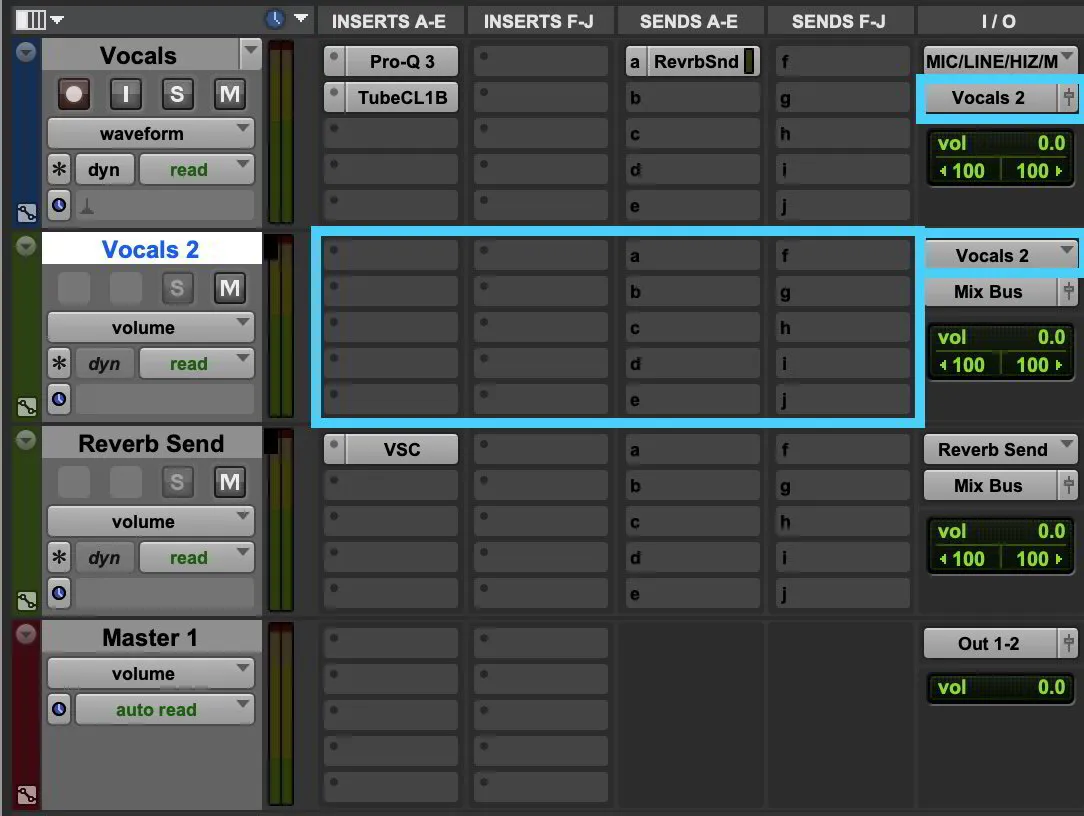The height and width of the screenshot is (816, 1084).
Task: Click empty send slot b on Vocals 2
Action: pos(693,291)
